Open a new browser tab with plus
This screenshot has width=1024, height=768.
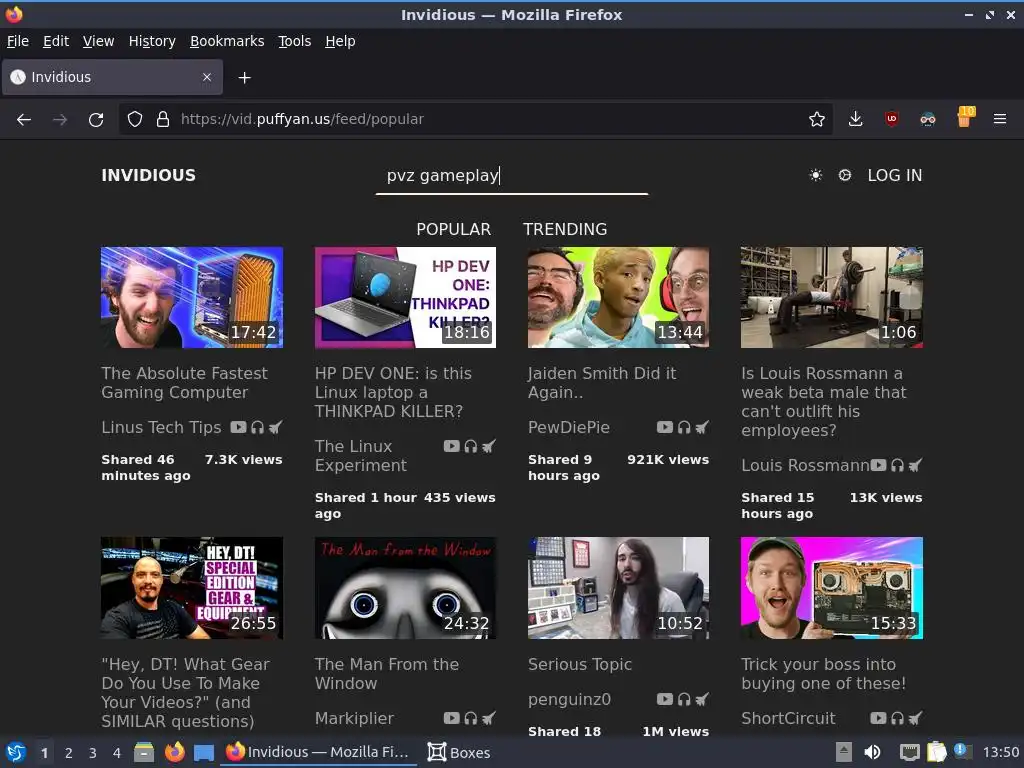pos(244,78)
